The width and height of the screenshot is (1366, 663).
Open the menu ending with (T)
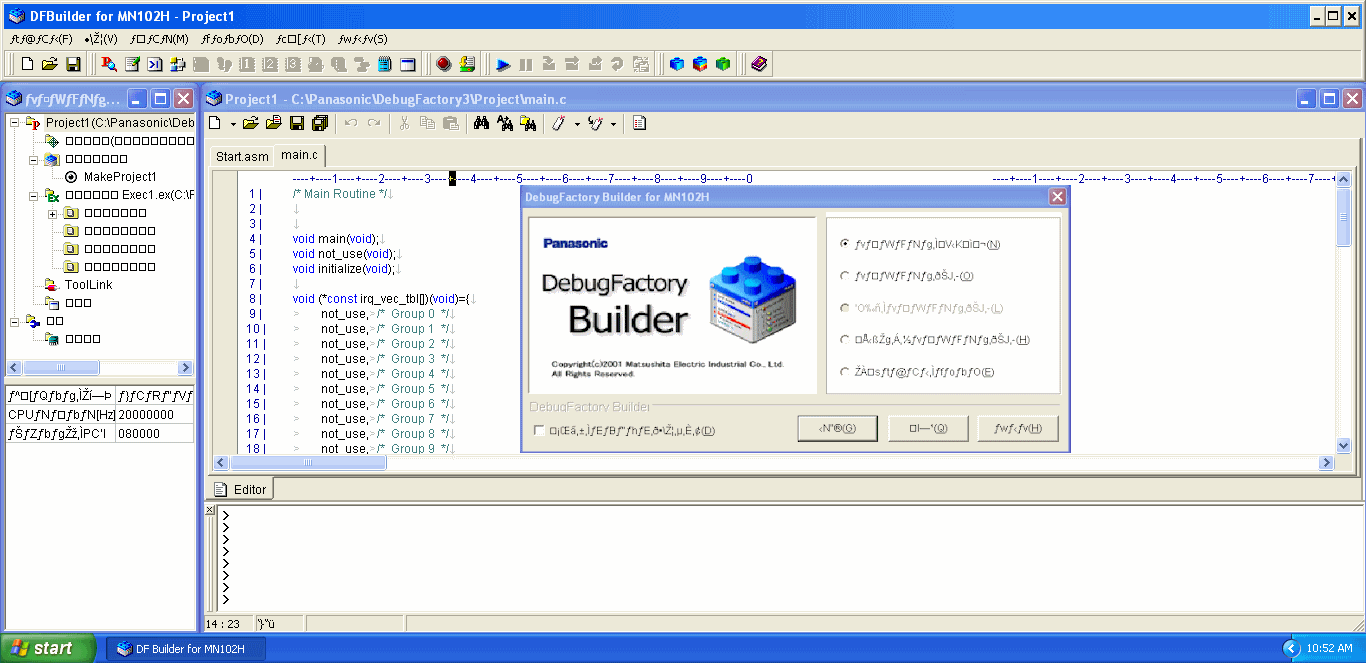tap(301, 39)
